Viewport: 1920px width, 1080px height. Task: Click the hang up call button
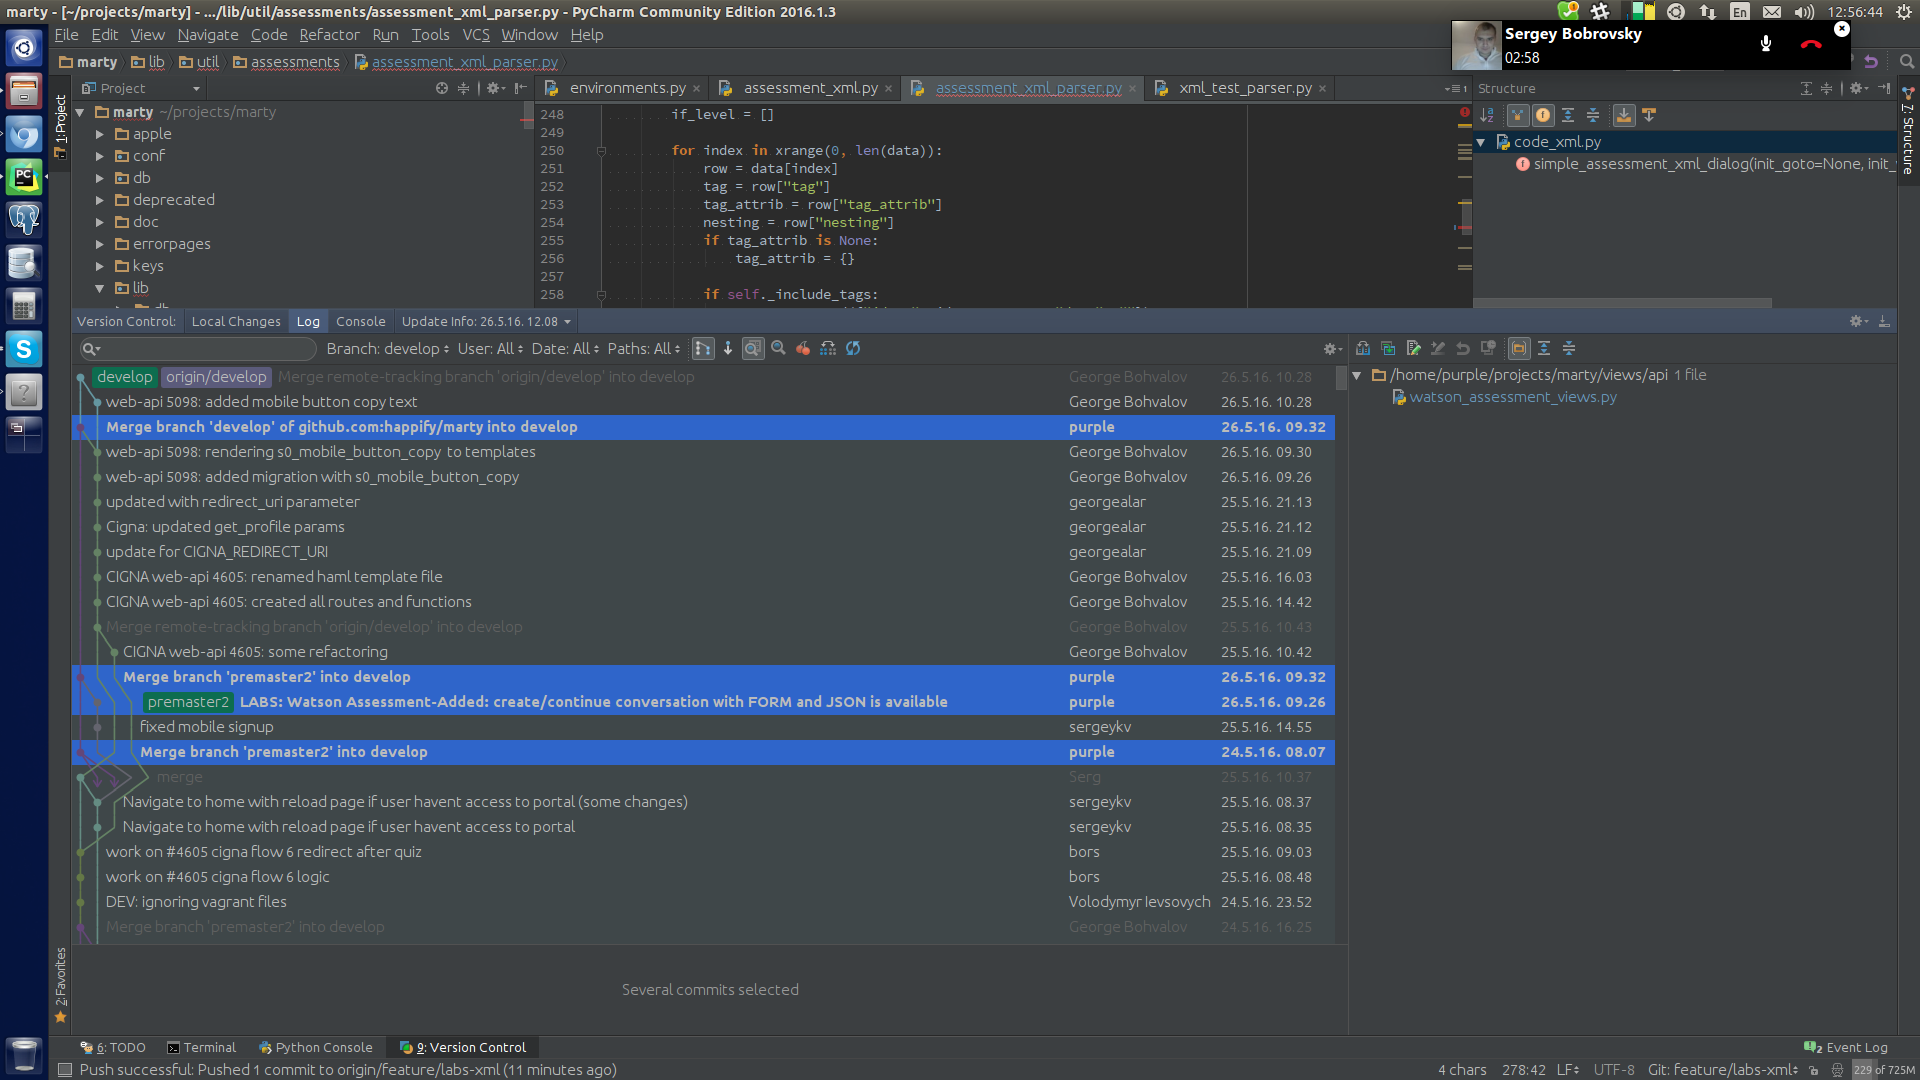(x=1811, y=44)
